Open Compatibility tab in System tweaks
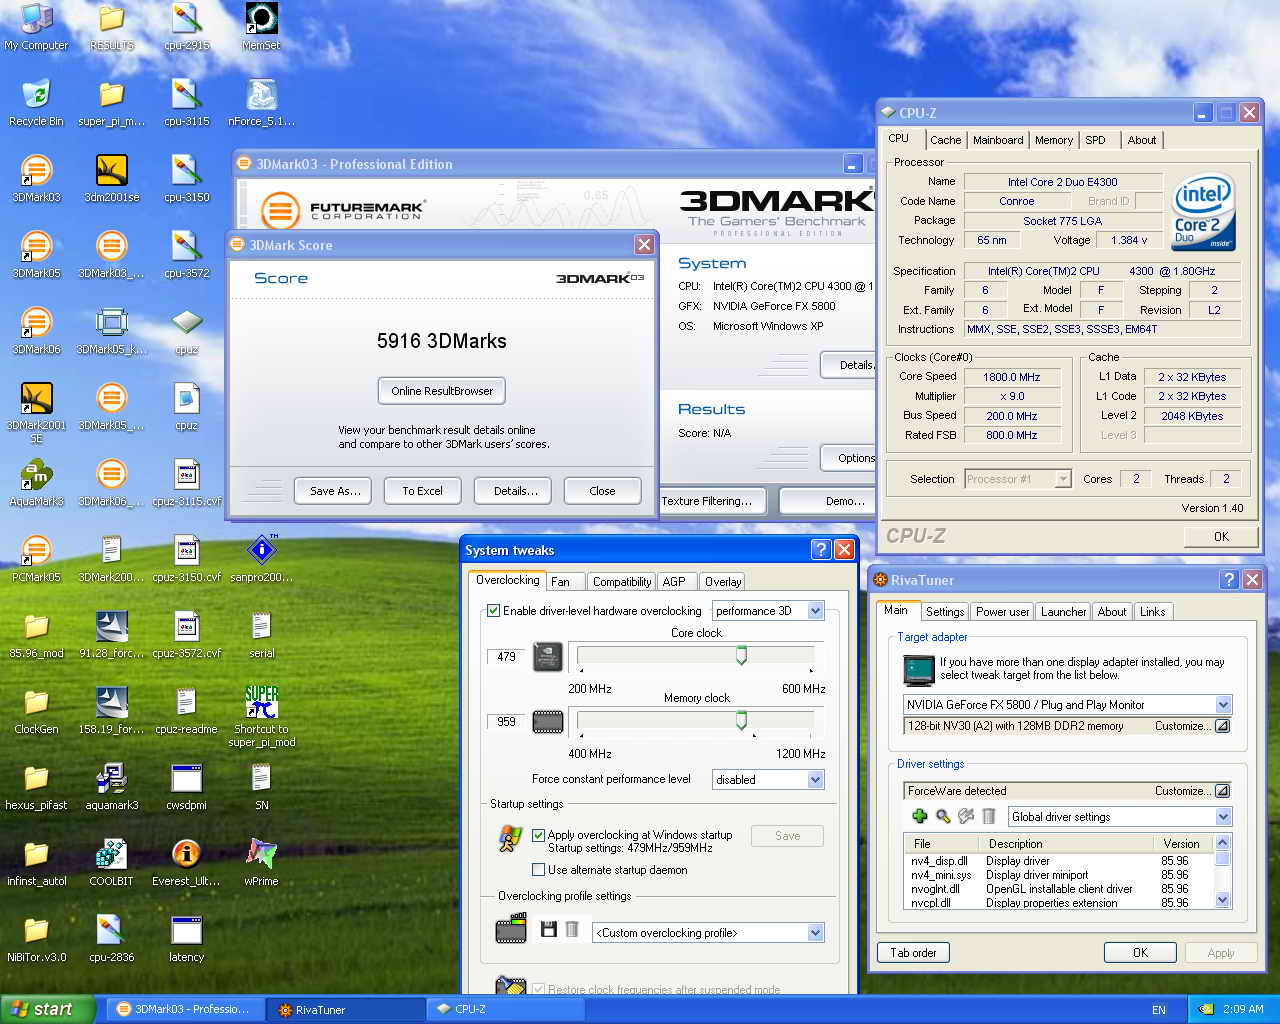The height and width of the screenshot is (1024, 1280). click(x=622, y=582)
